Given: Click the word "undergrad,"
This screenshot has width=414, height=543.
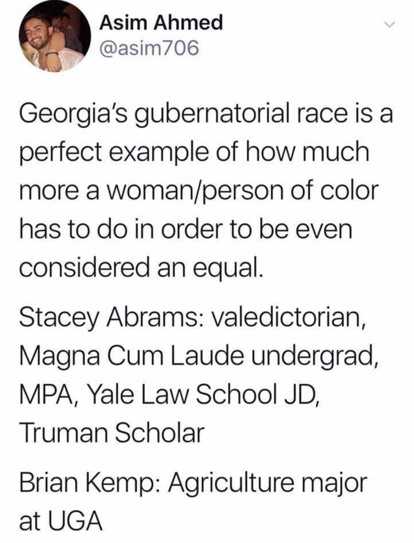Looking at the screenshot, I should click(314, 358).
